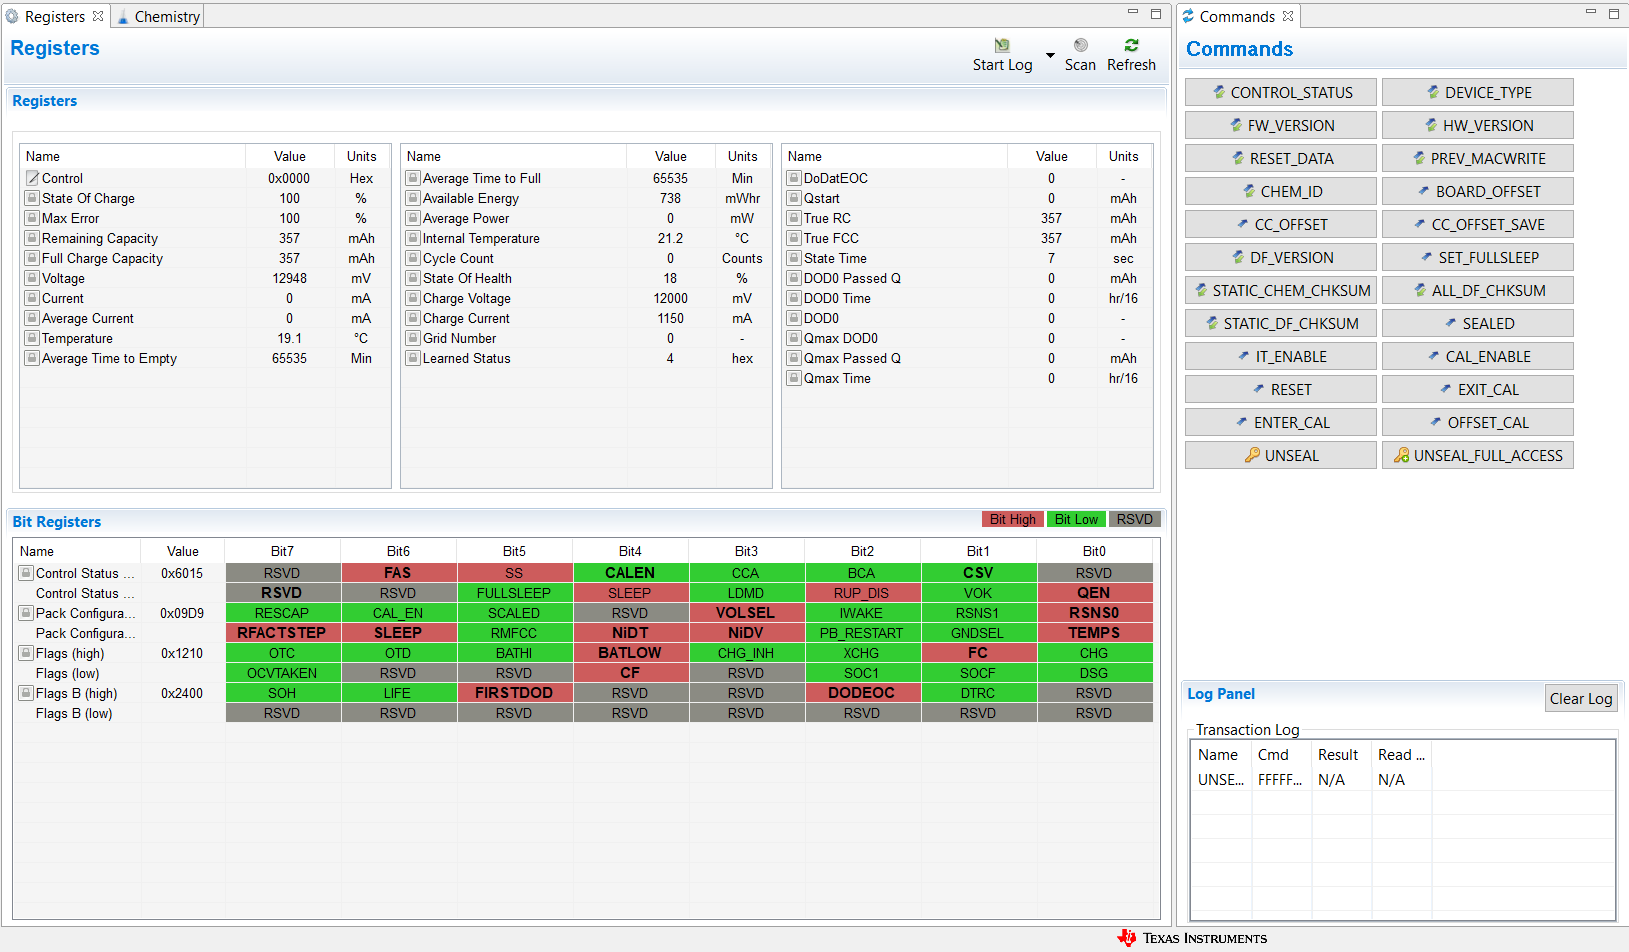
Task: Send the DF_VERSION command
Action: [x=1281, y=257]
